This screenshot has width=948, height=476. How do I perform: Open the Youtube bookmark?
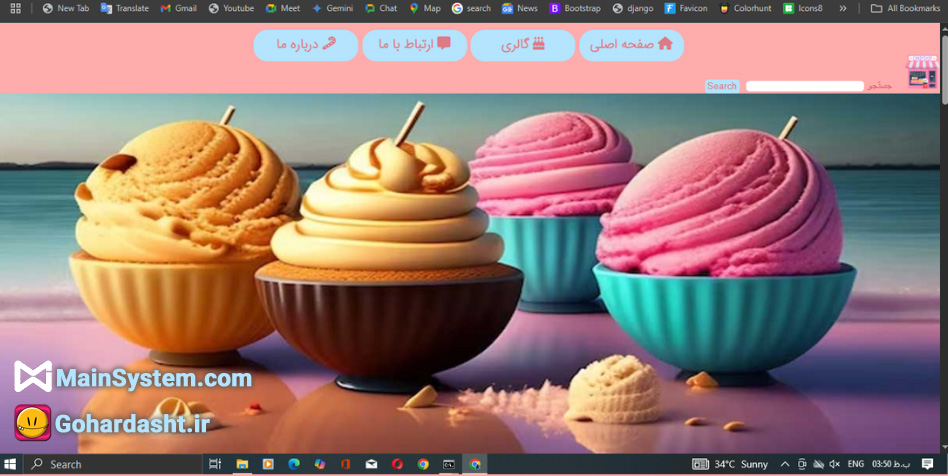(x=232, y=8)
